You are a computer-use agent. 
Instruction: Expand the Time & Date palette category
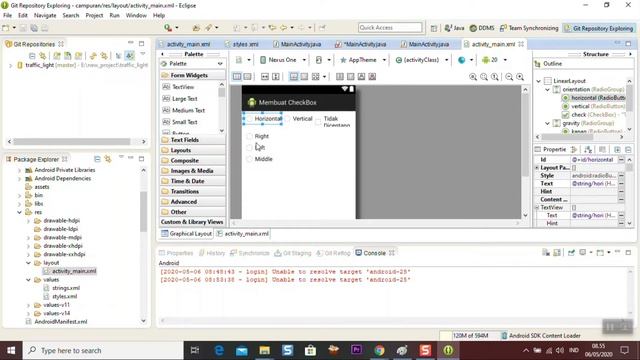[x=192, y=181]
